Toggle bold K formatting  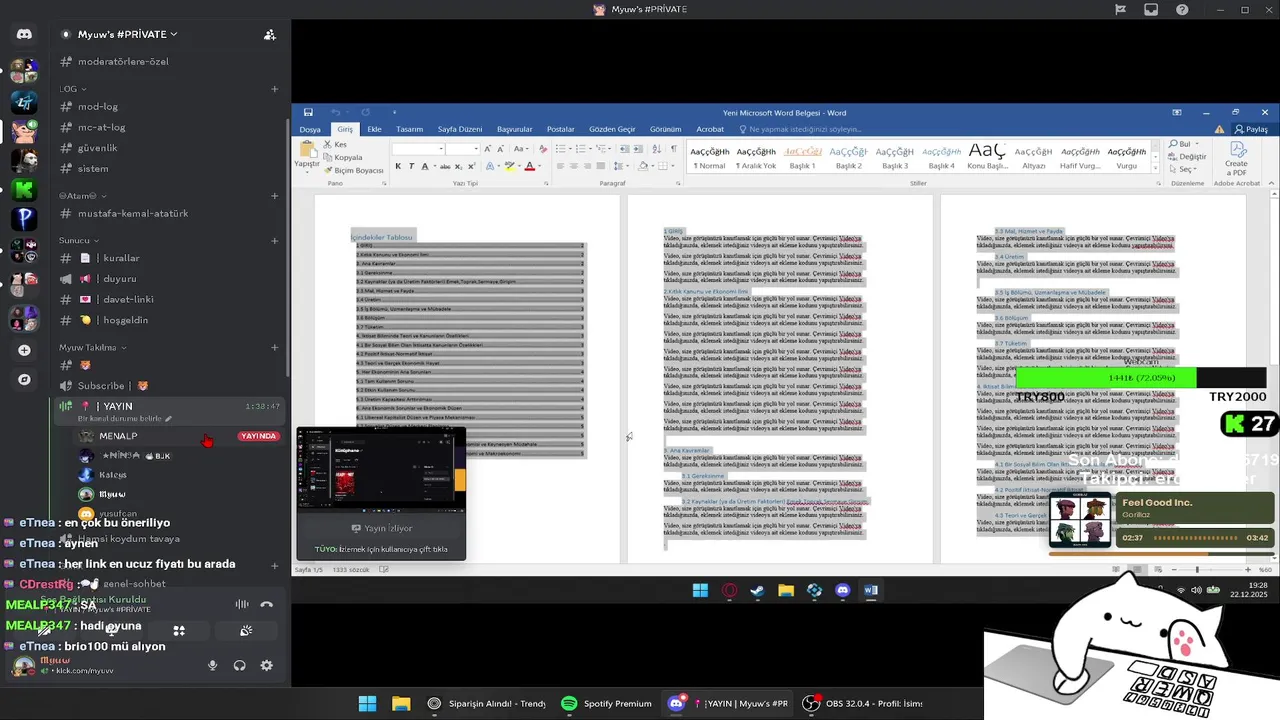point(398,166)
